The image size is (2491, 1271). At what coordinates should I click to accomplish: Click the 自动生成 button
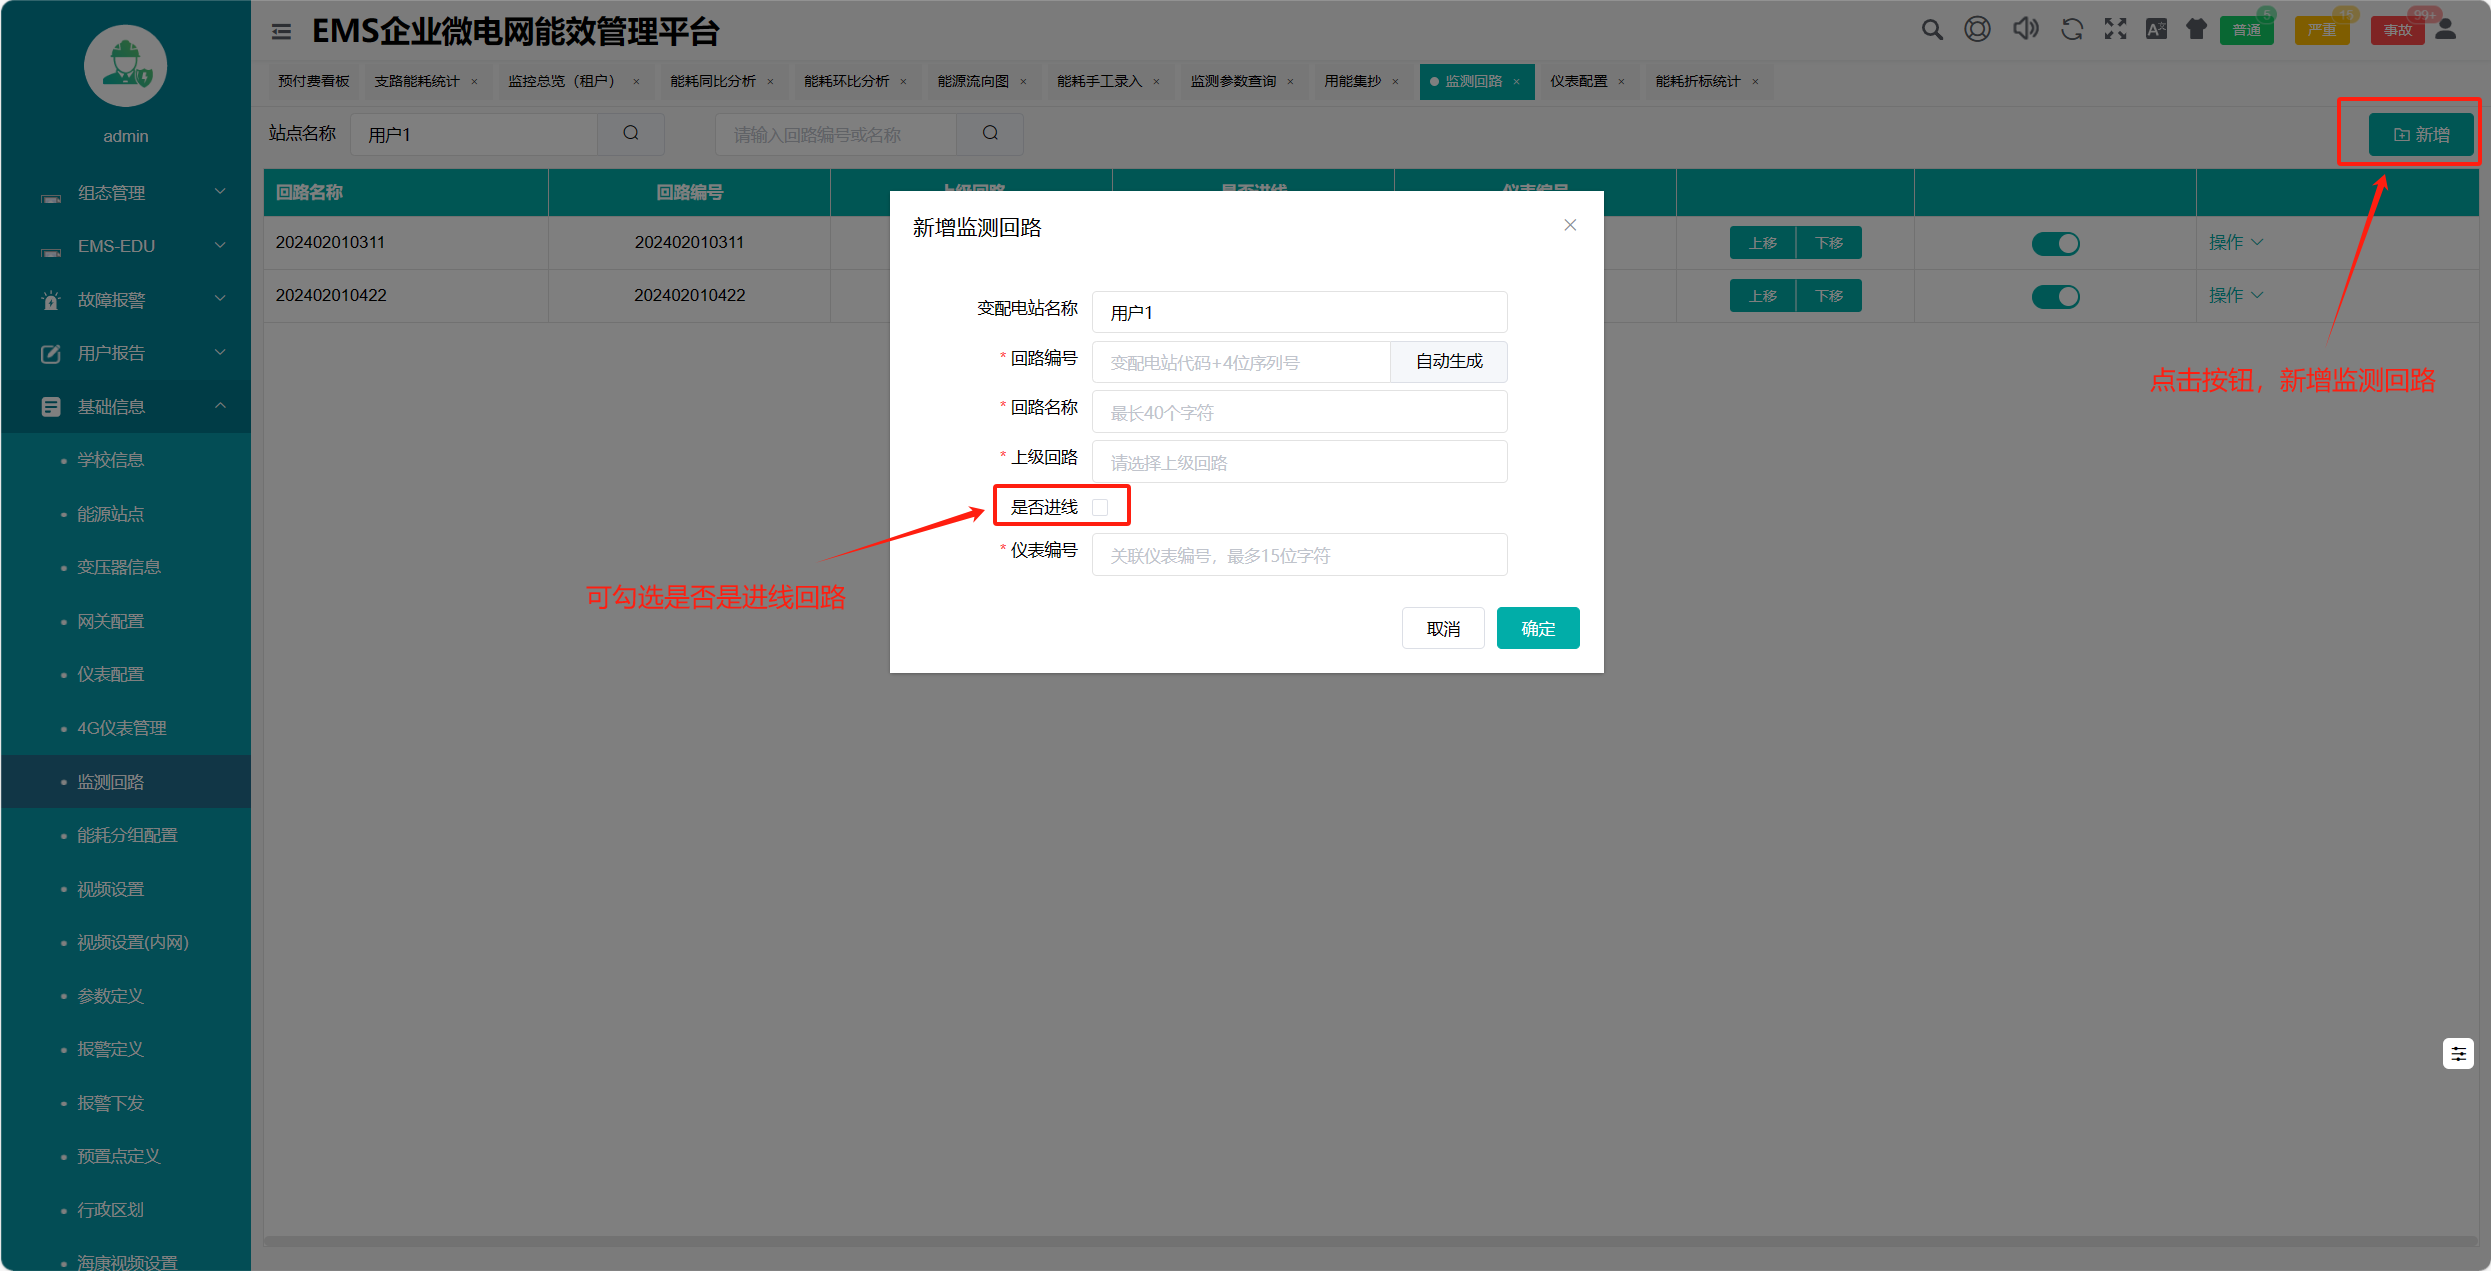1448,362
